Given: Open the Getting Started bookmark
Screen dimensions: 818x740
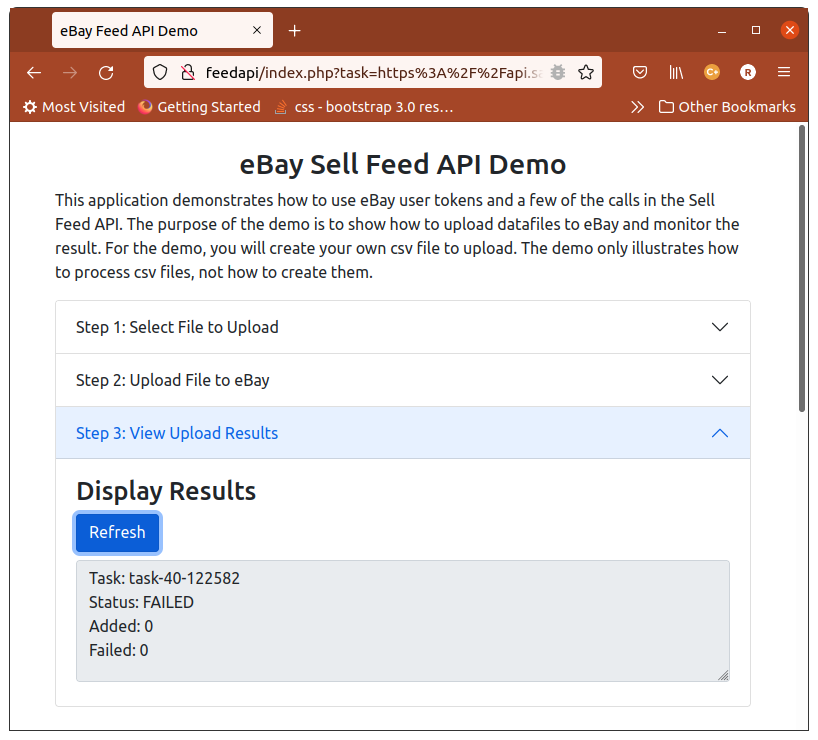Looking at the screenshot, I should [x=199, y=107].
